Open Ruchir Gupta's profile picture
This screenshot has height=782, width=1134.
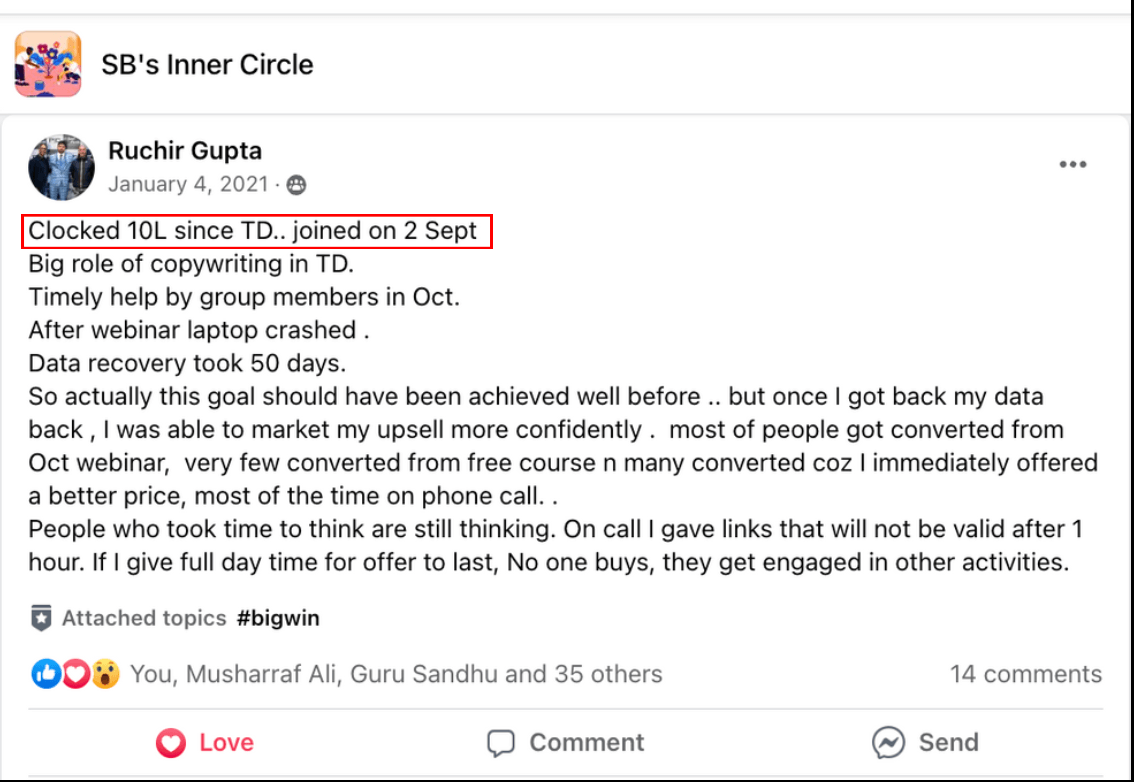coord(61,167)
